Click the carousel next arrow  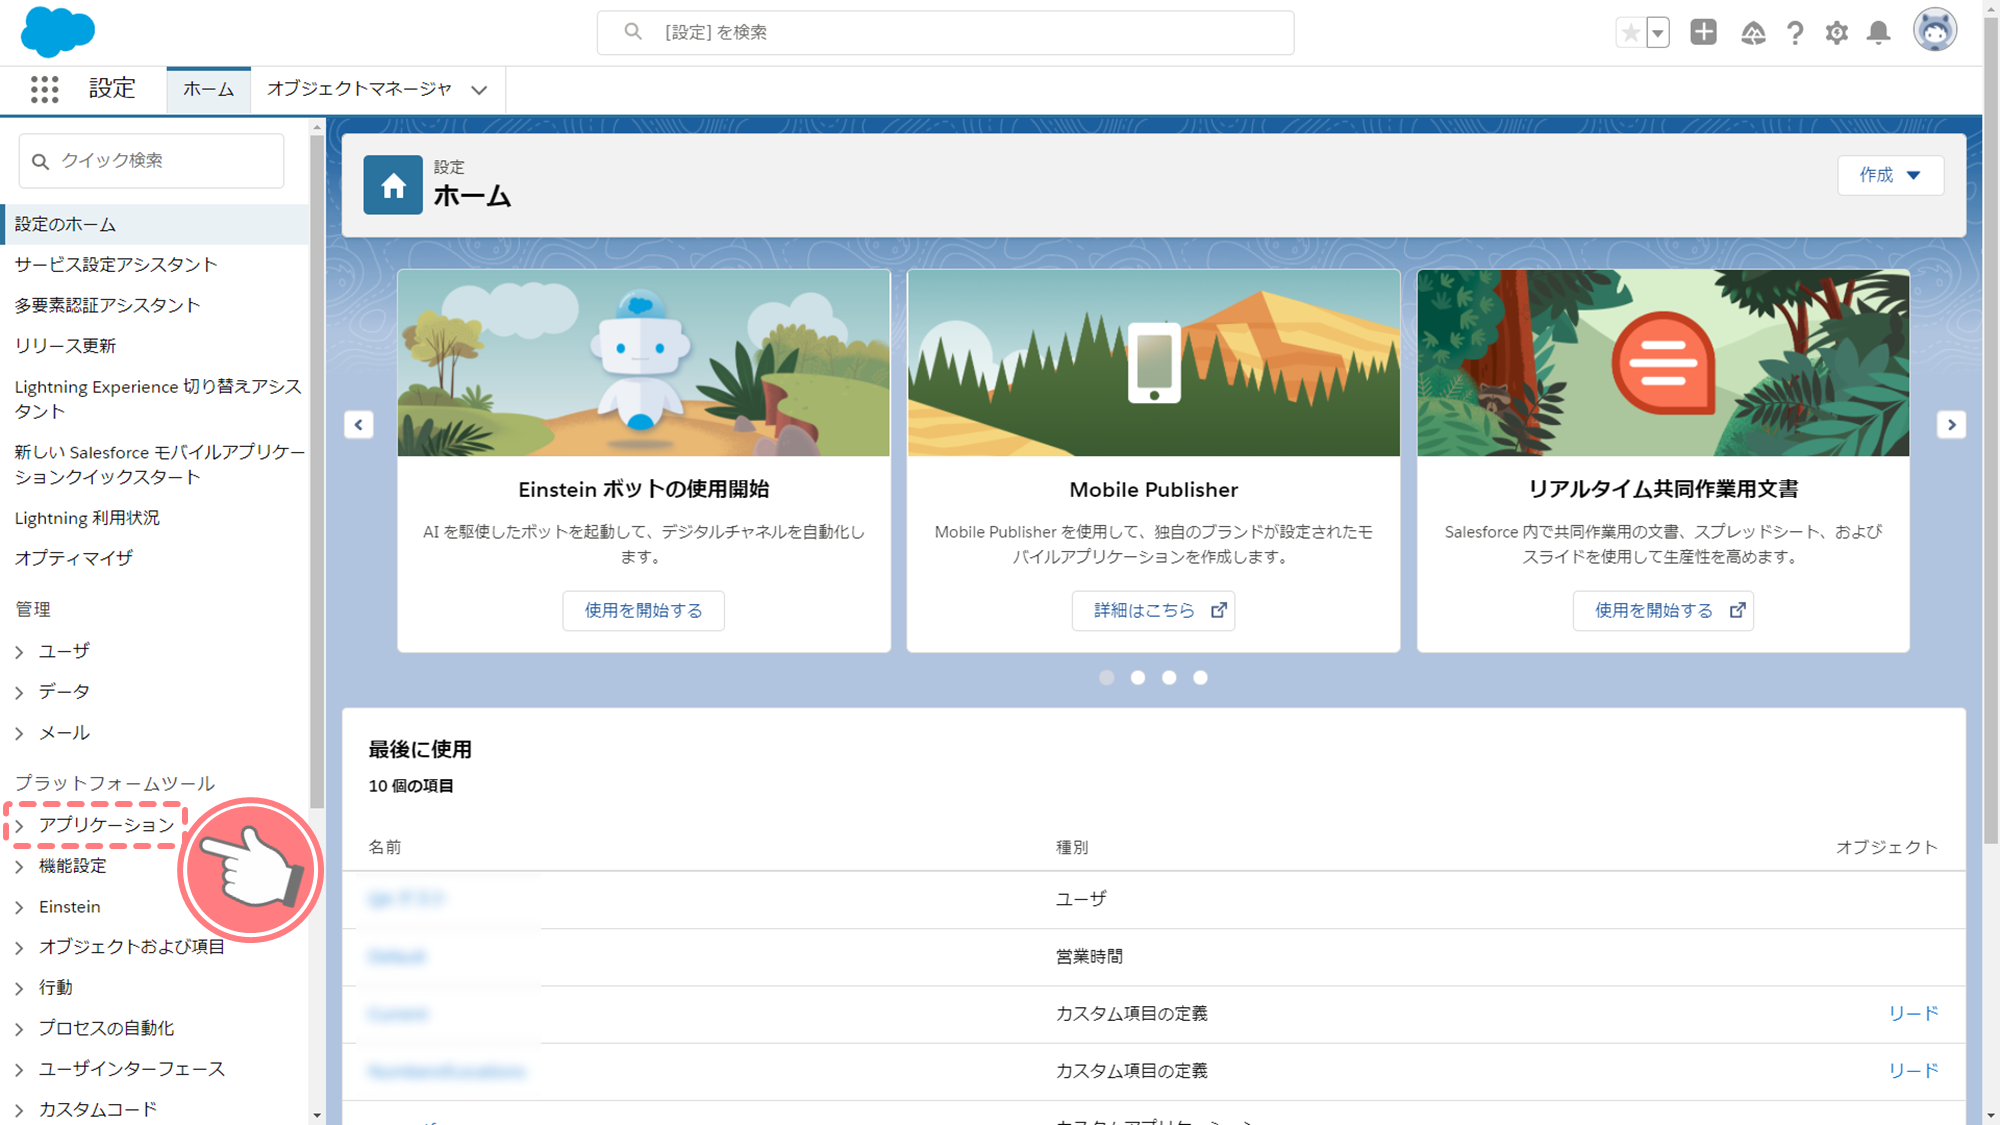[x=1951, y=424]
